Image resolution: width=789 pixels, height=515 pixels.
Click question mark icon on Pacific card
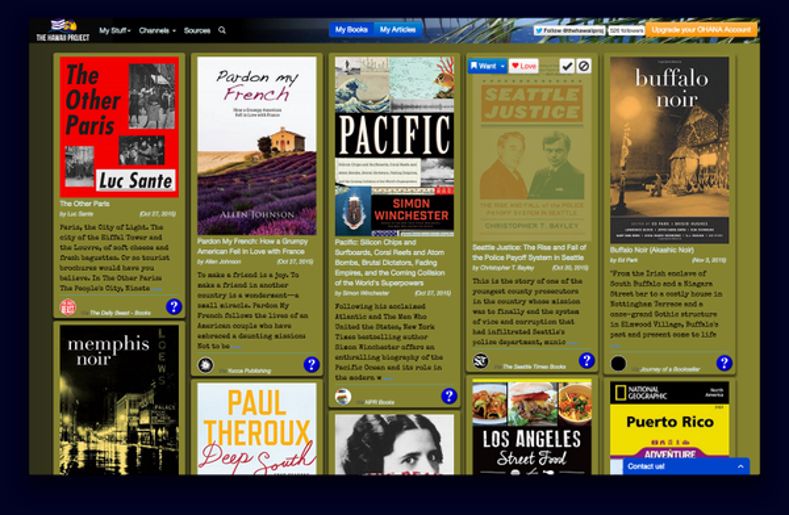pos(449,396)
